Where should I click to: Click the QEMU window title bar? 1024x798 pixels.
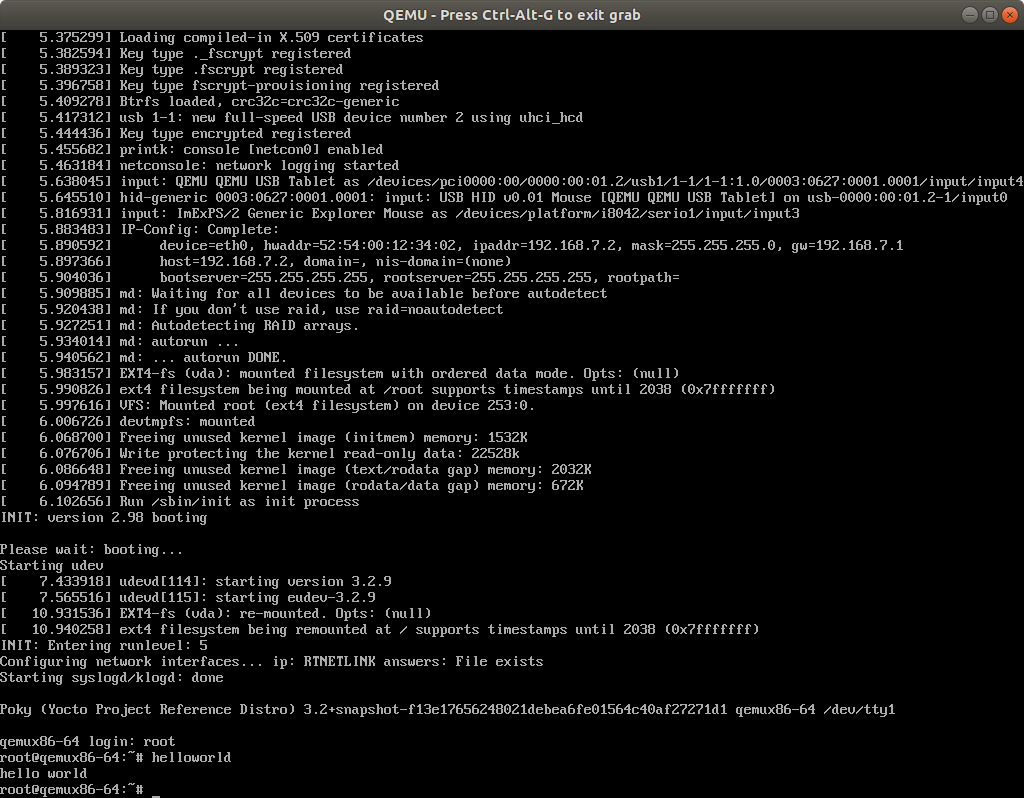click(x=512, y=15)
